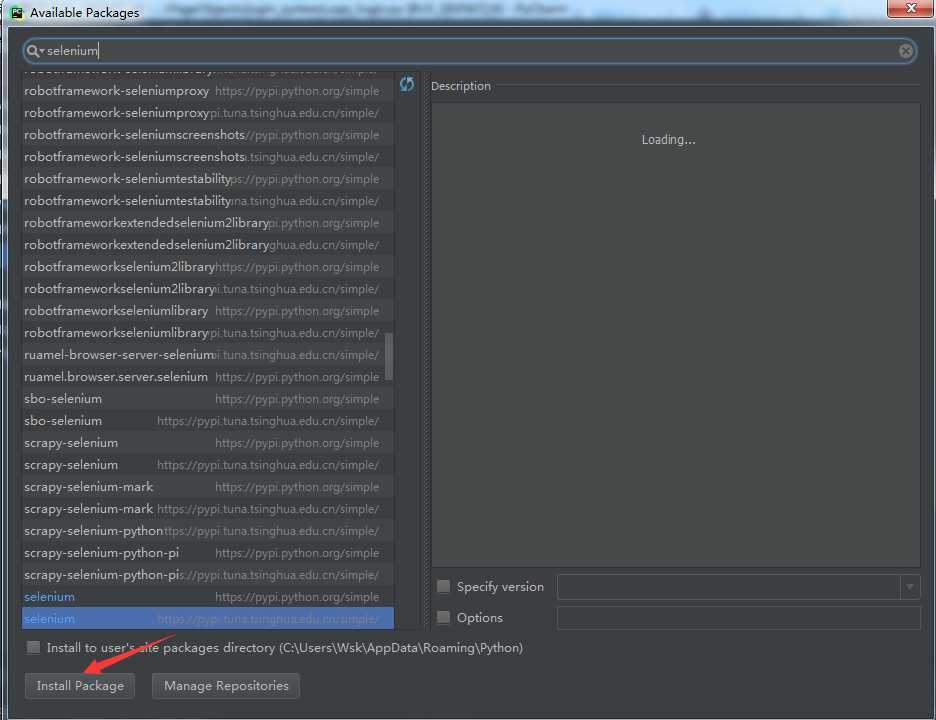
Task: Click the Manage Repositories button
Action: [x=226, y=686]
